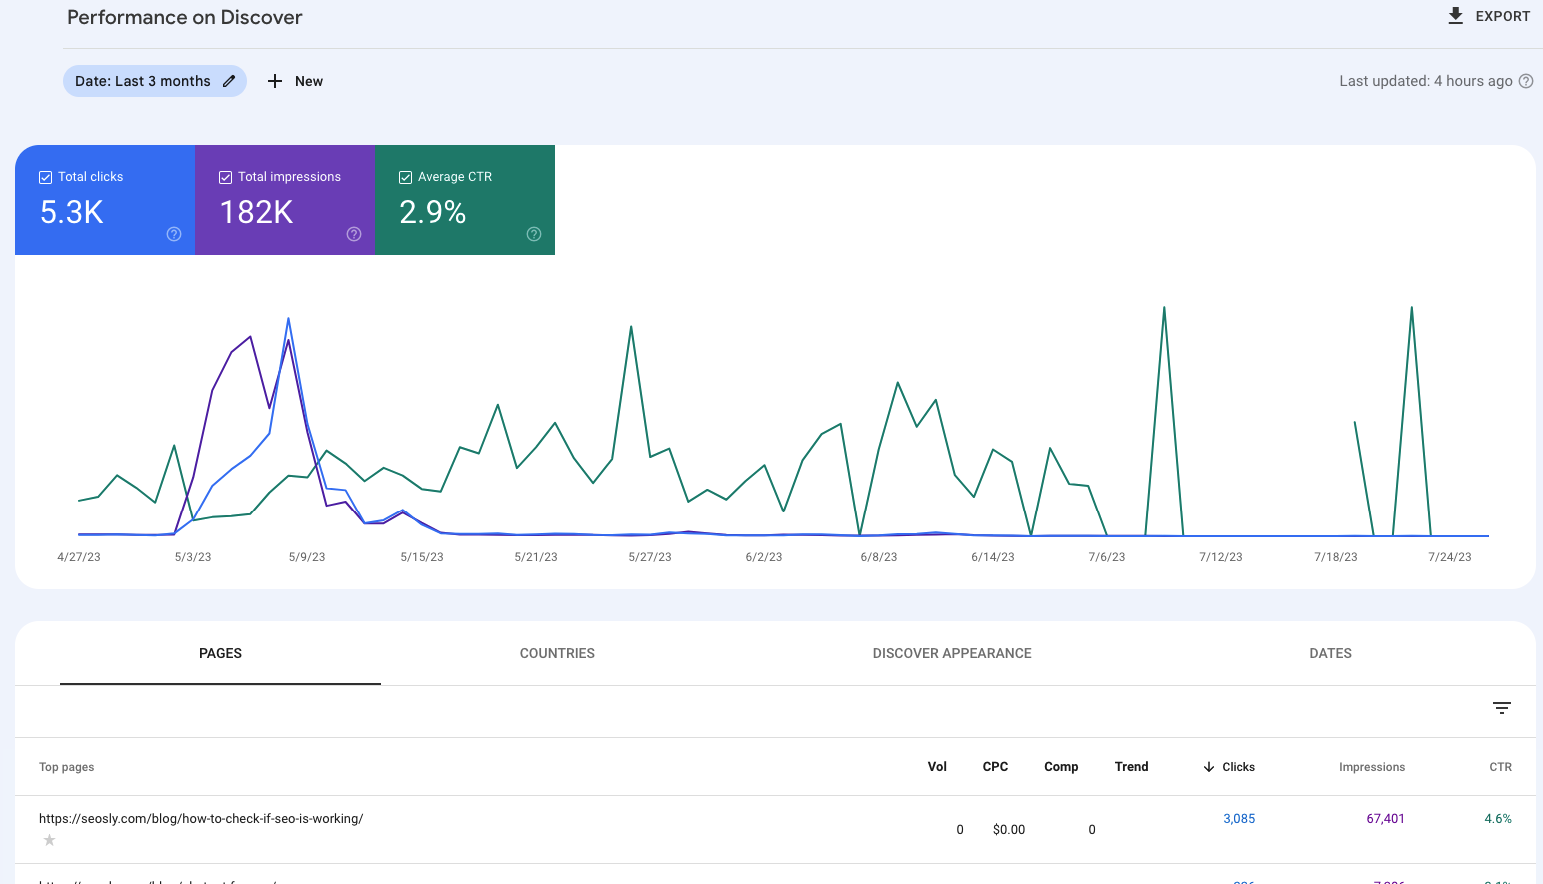
Task: Click the star icon under the top page URL
Action: coord(48,840)
